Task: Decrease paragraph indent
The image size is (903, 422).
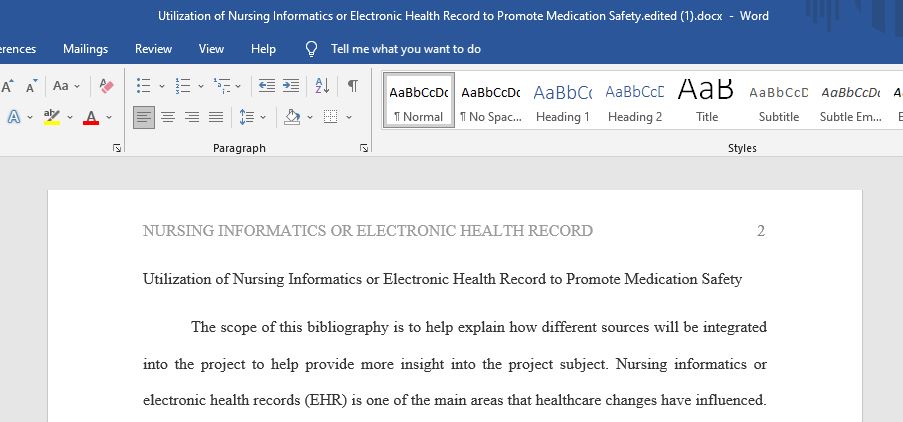Action: coord(267,86)
